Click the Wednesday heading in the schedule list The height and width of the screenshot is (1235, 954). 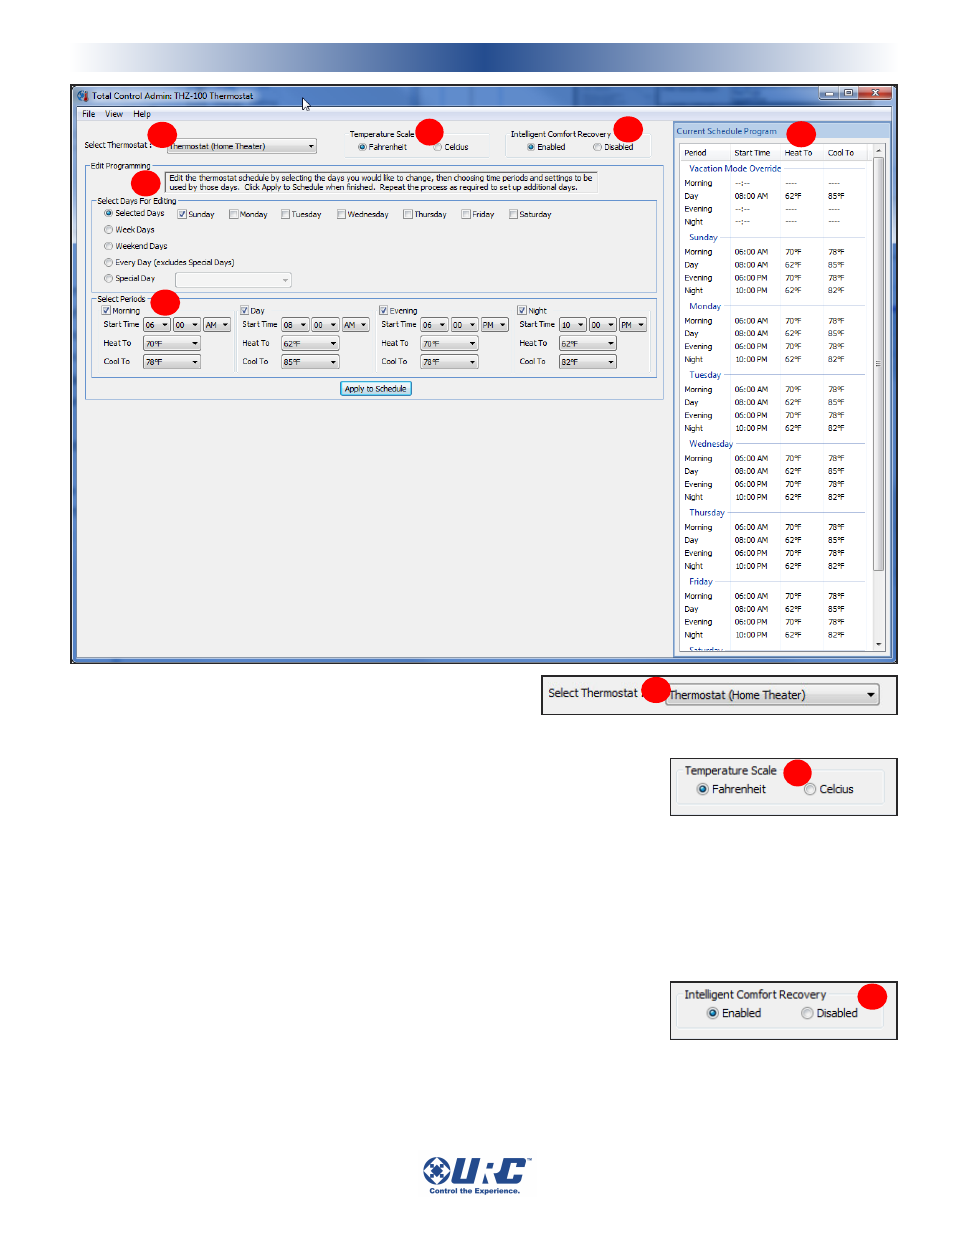pyautogui.click(x=711, y=444)
